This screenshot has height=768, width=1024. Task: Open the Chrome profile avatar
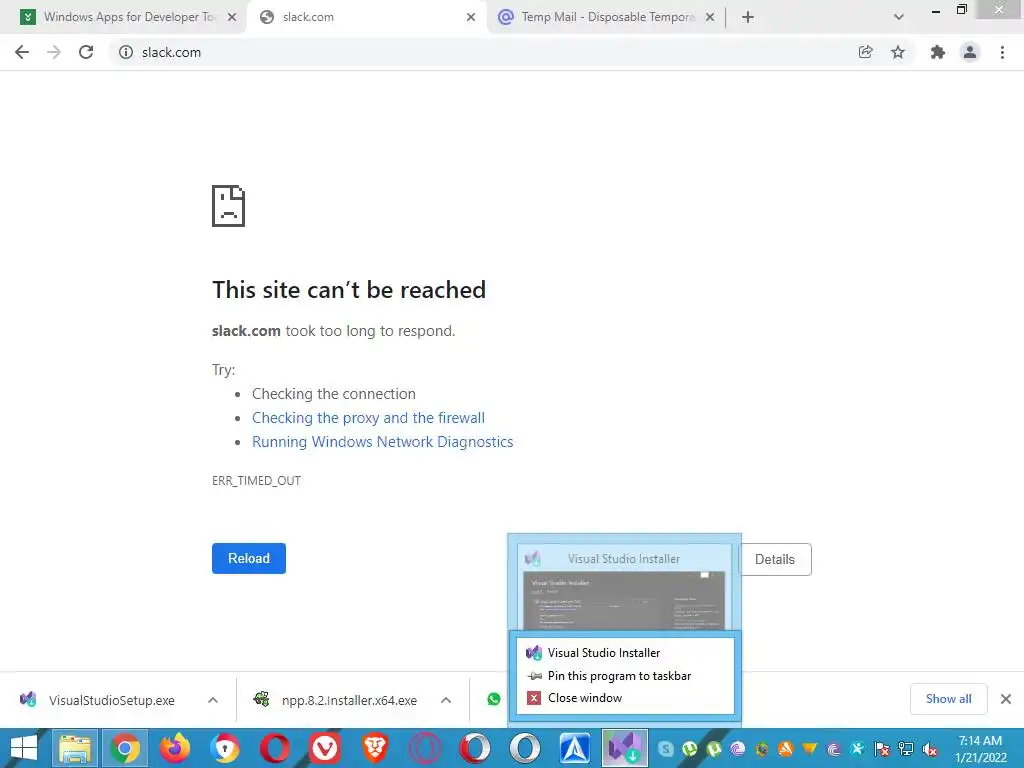pos(970,52)
